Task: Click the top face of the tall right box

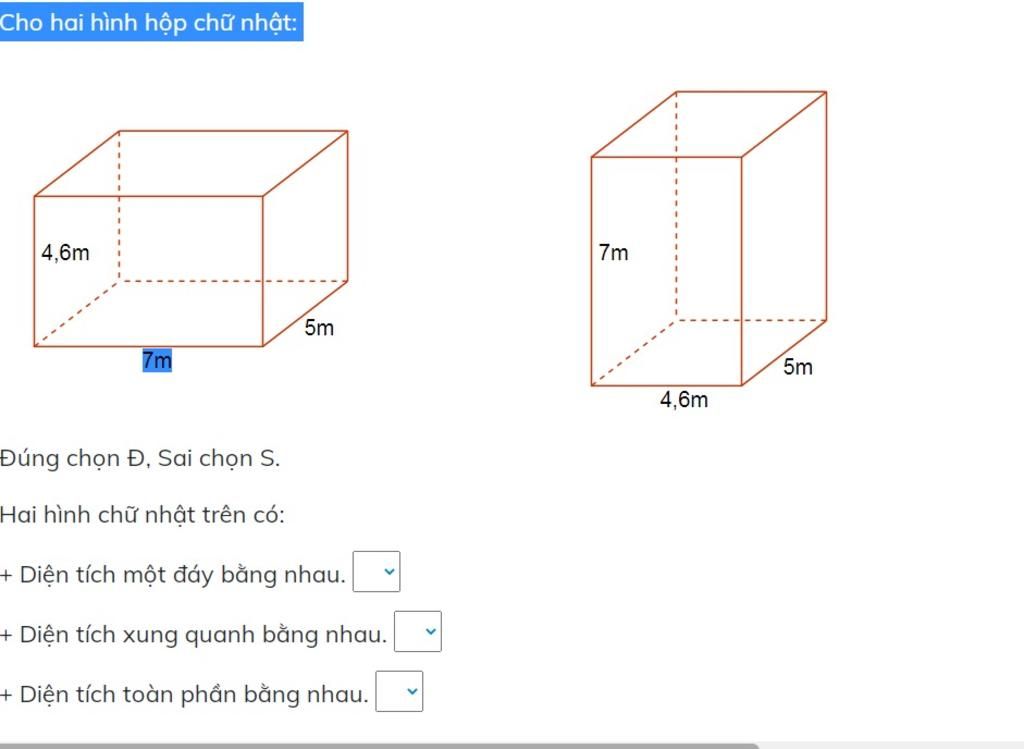Action: tap(709, 124)
